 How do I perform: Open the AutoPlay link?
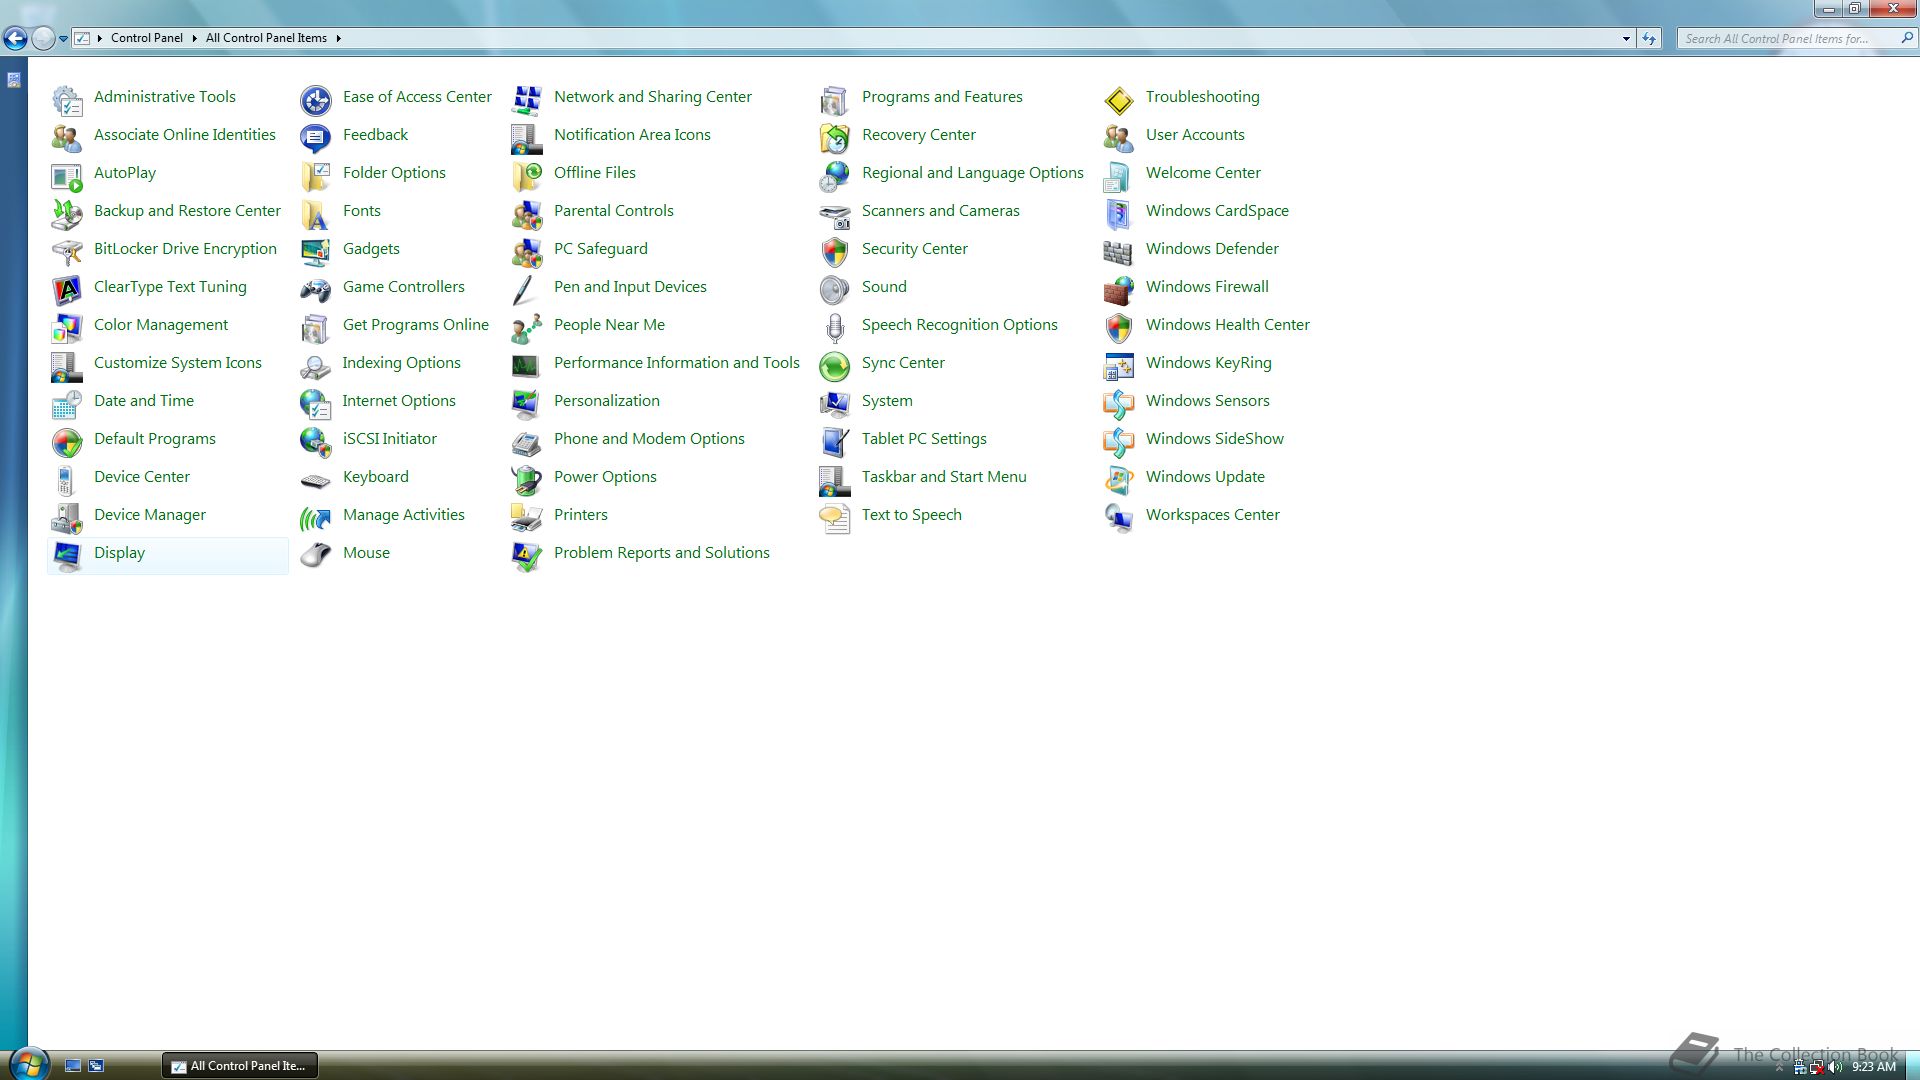(125, 173)
